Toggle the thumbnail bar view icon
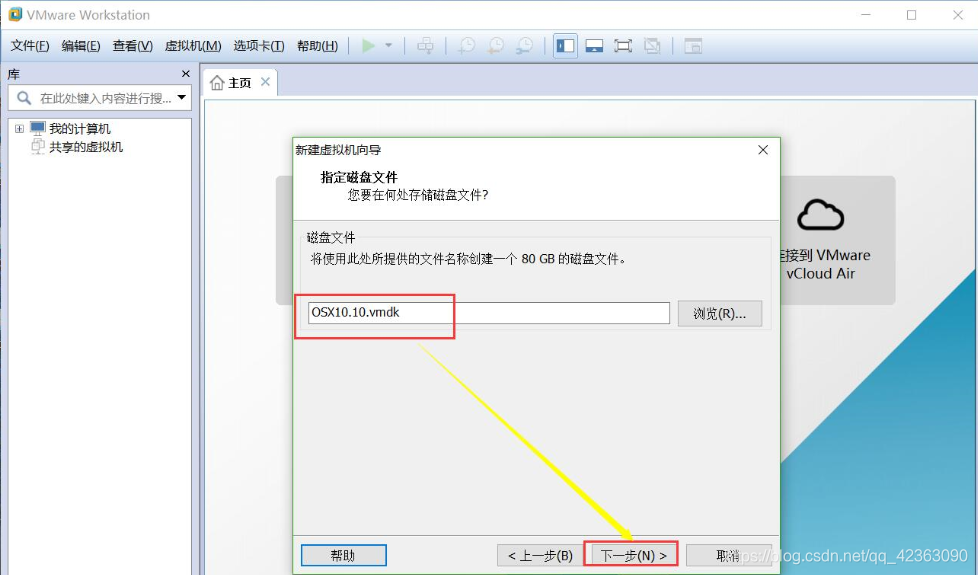Image resolution: width=978 pixels, height=575 pixels. (594, 46)
